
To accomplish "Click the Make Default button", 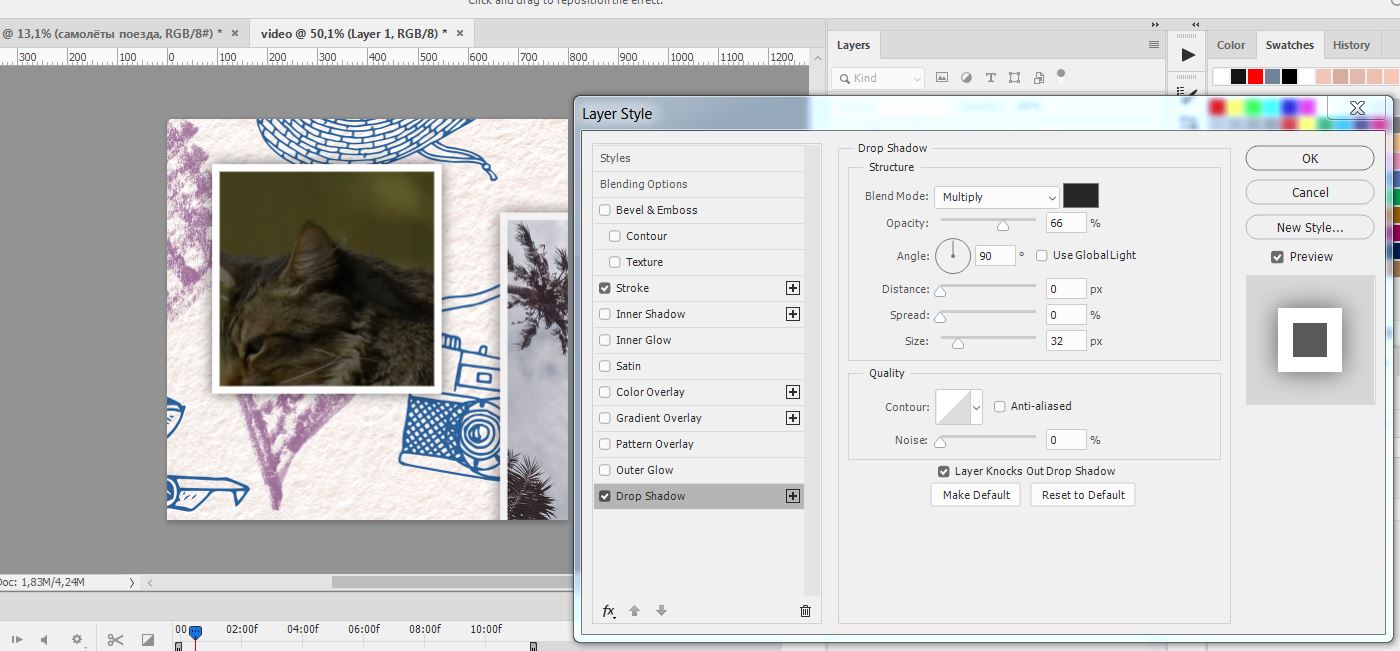I will (976, 495).
